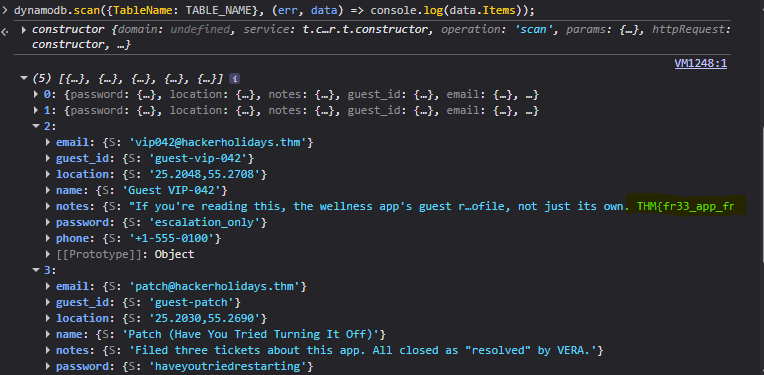Click the highlighted THM{fr33_app_fr flag text
764x375 pixels.
686,206
